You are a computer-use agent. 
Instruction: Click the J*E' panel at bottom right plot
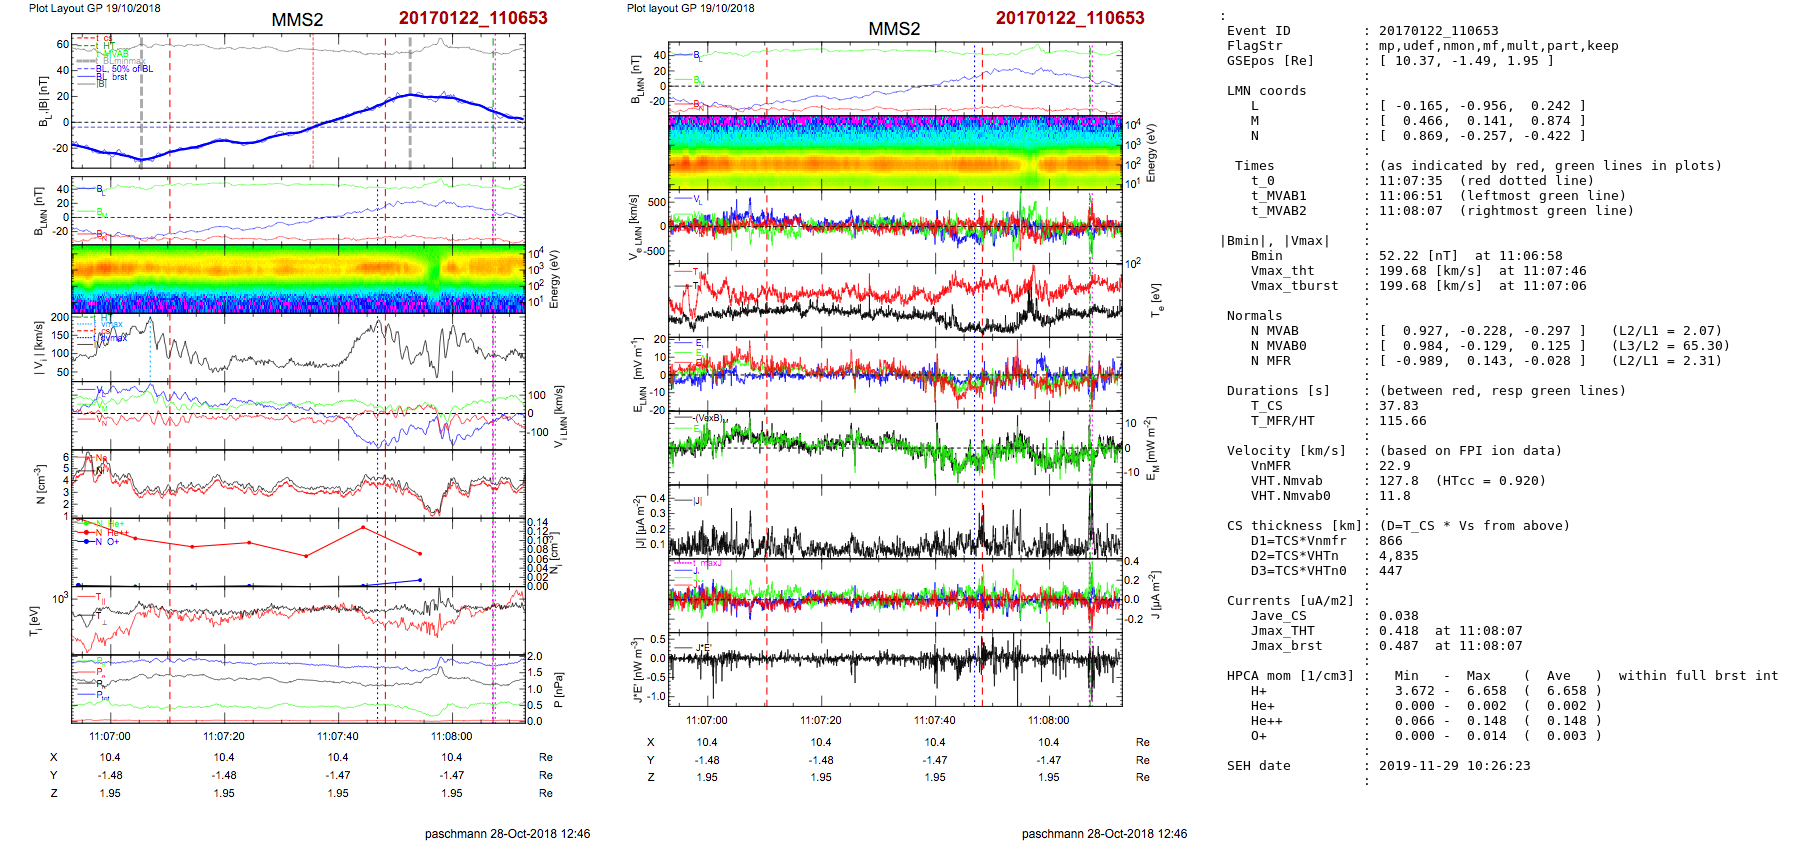point(895,668)
